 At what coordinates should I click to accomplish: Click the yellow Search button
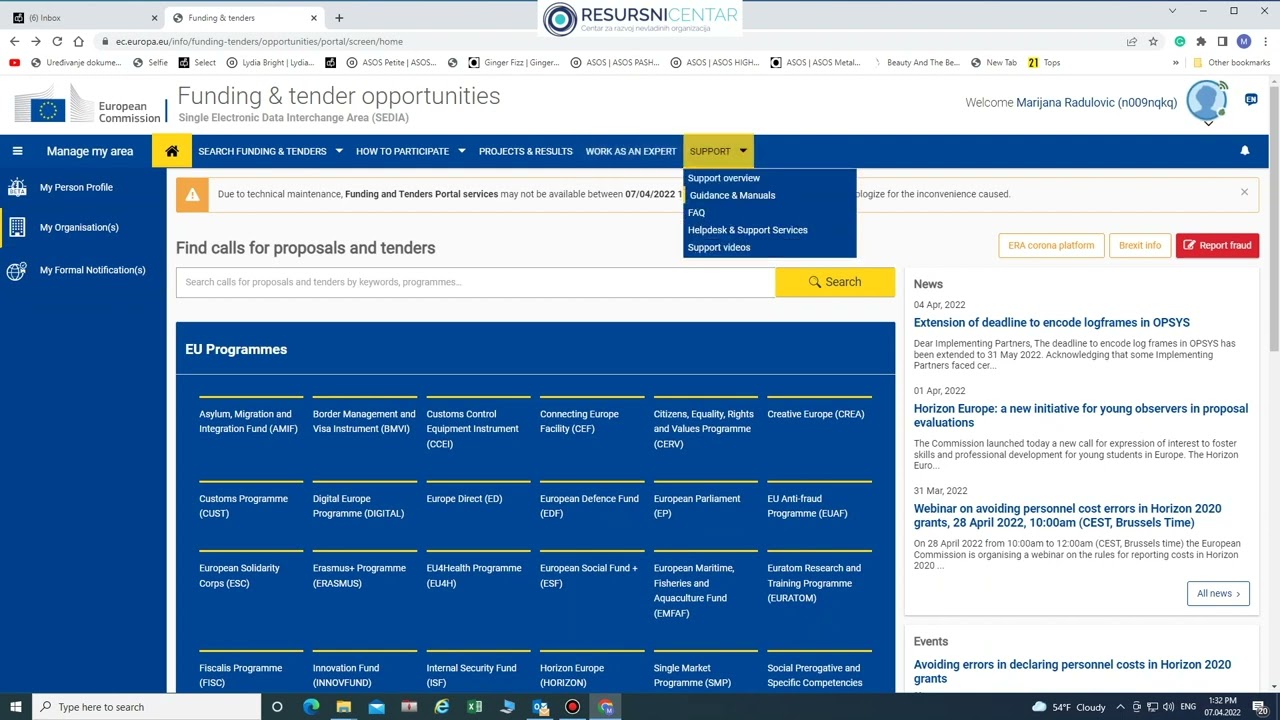835,282
